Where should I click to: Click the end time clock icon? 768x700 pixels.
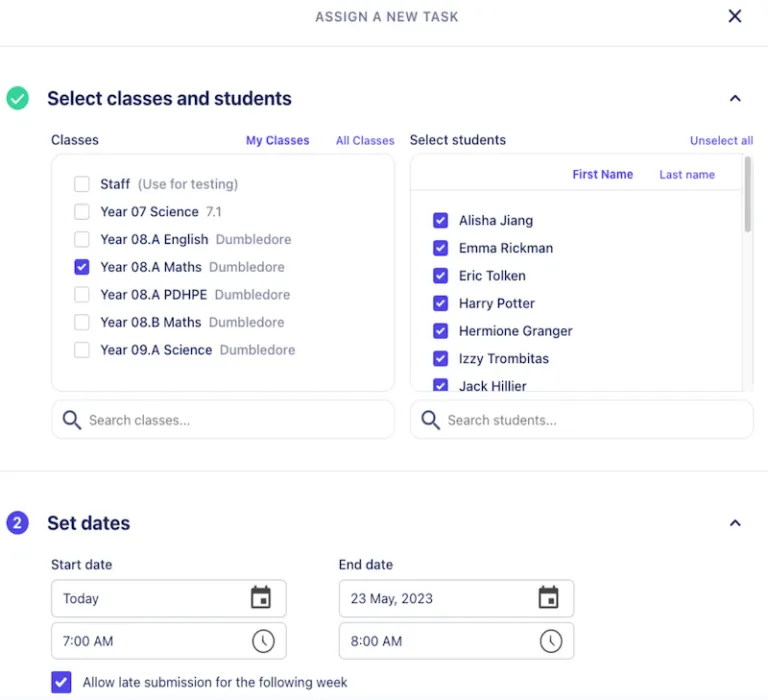[550, 641]
